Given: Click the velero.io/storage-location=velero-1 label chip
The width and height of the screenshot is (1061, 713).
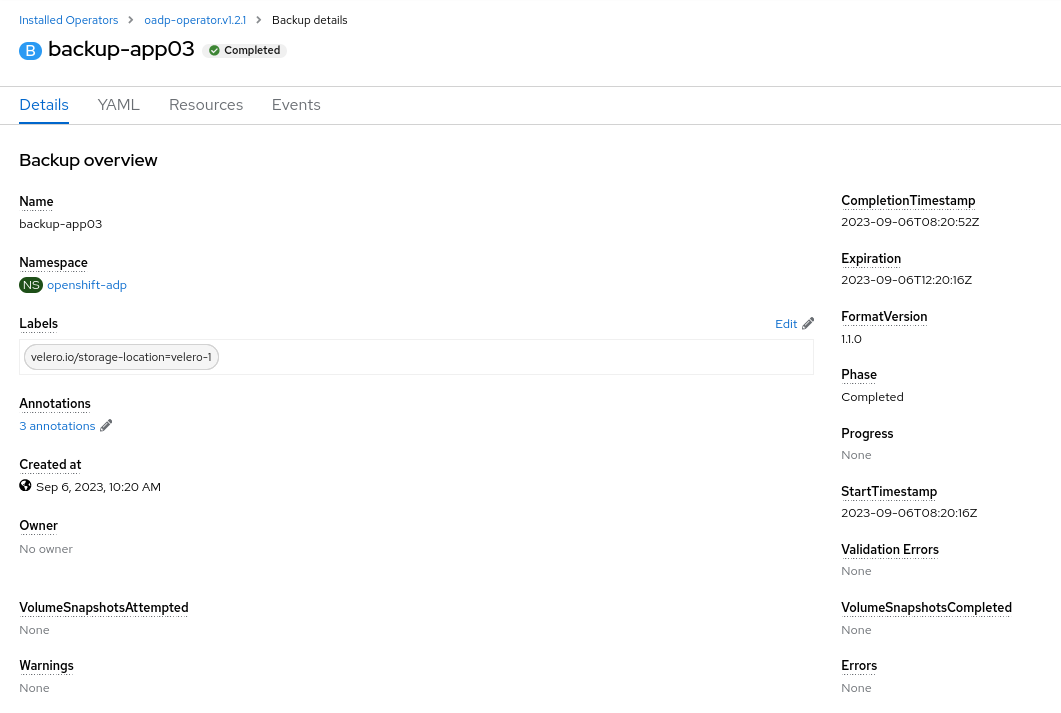Looking at the screenshot, I should tap(121, 357).
